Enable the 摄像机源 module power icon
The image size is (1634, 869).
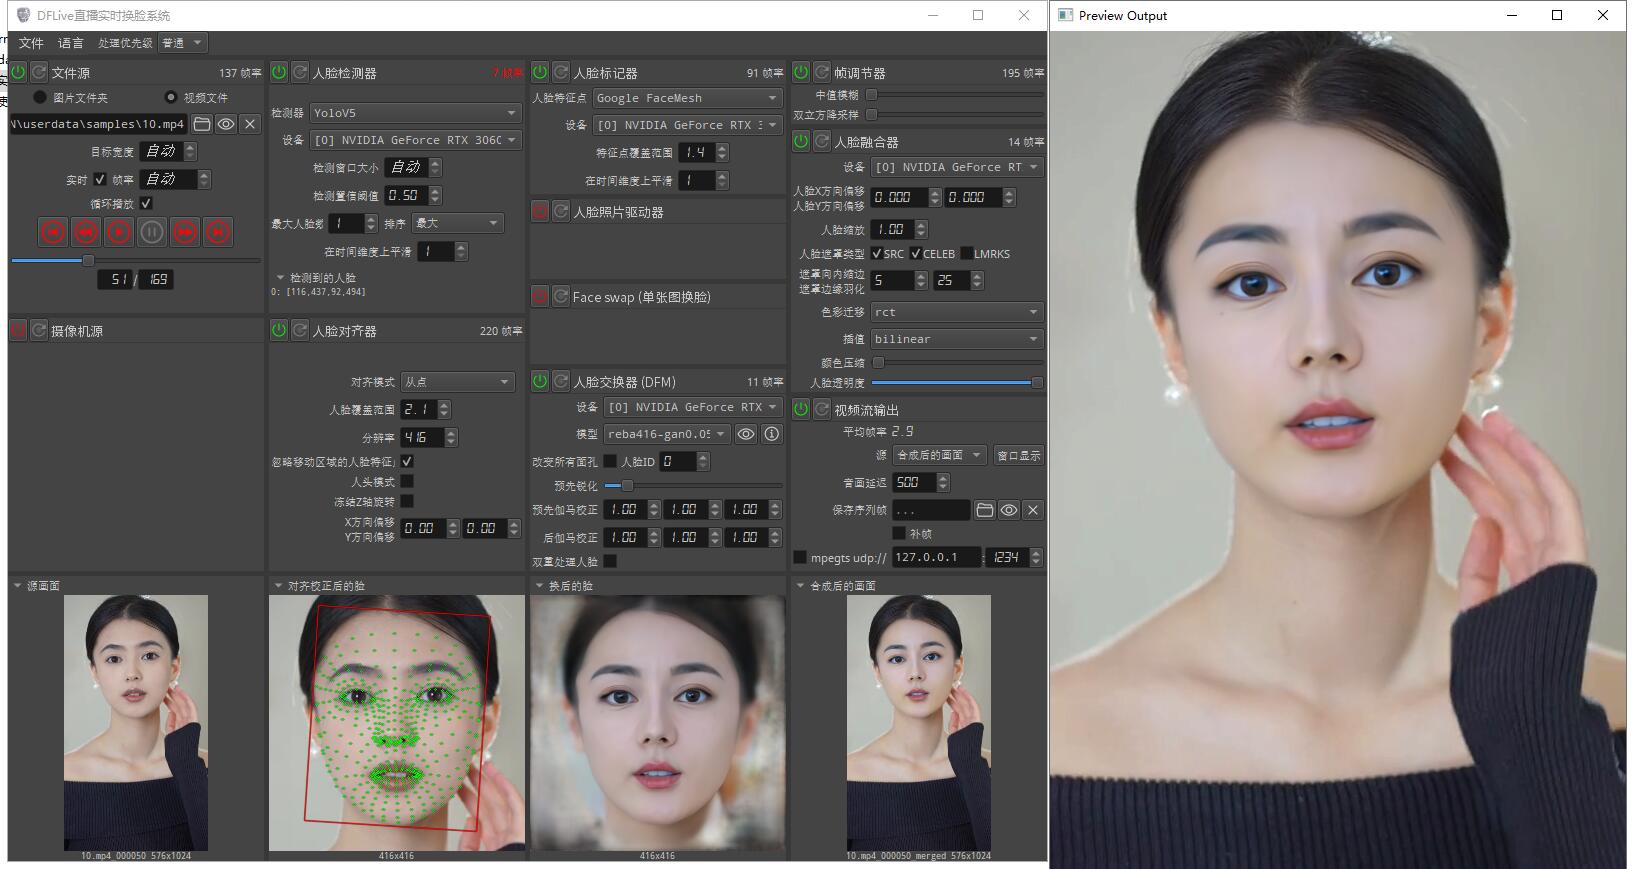[x=18, y=330]
